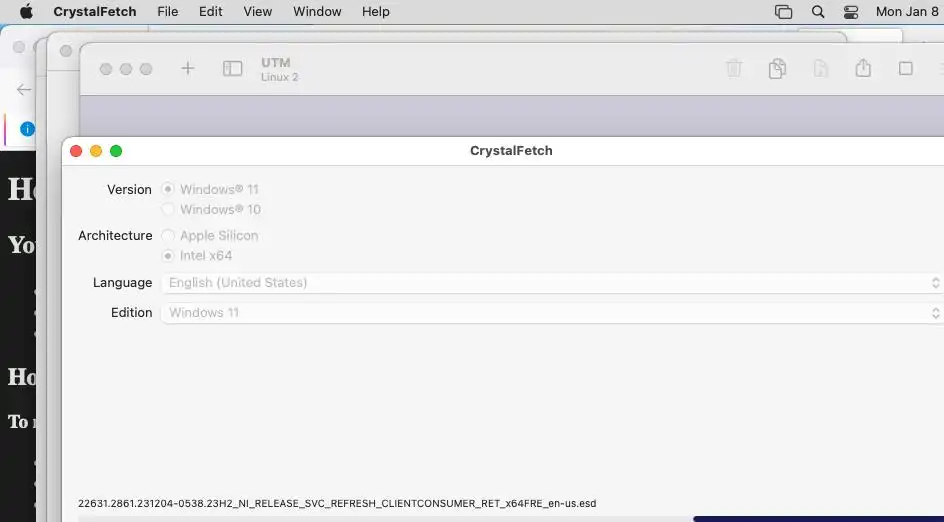Show the date and time panel

click(x=907, y=11)
